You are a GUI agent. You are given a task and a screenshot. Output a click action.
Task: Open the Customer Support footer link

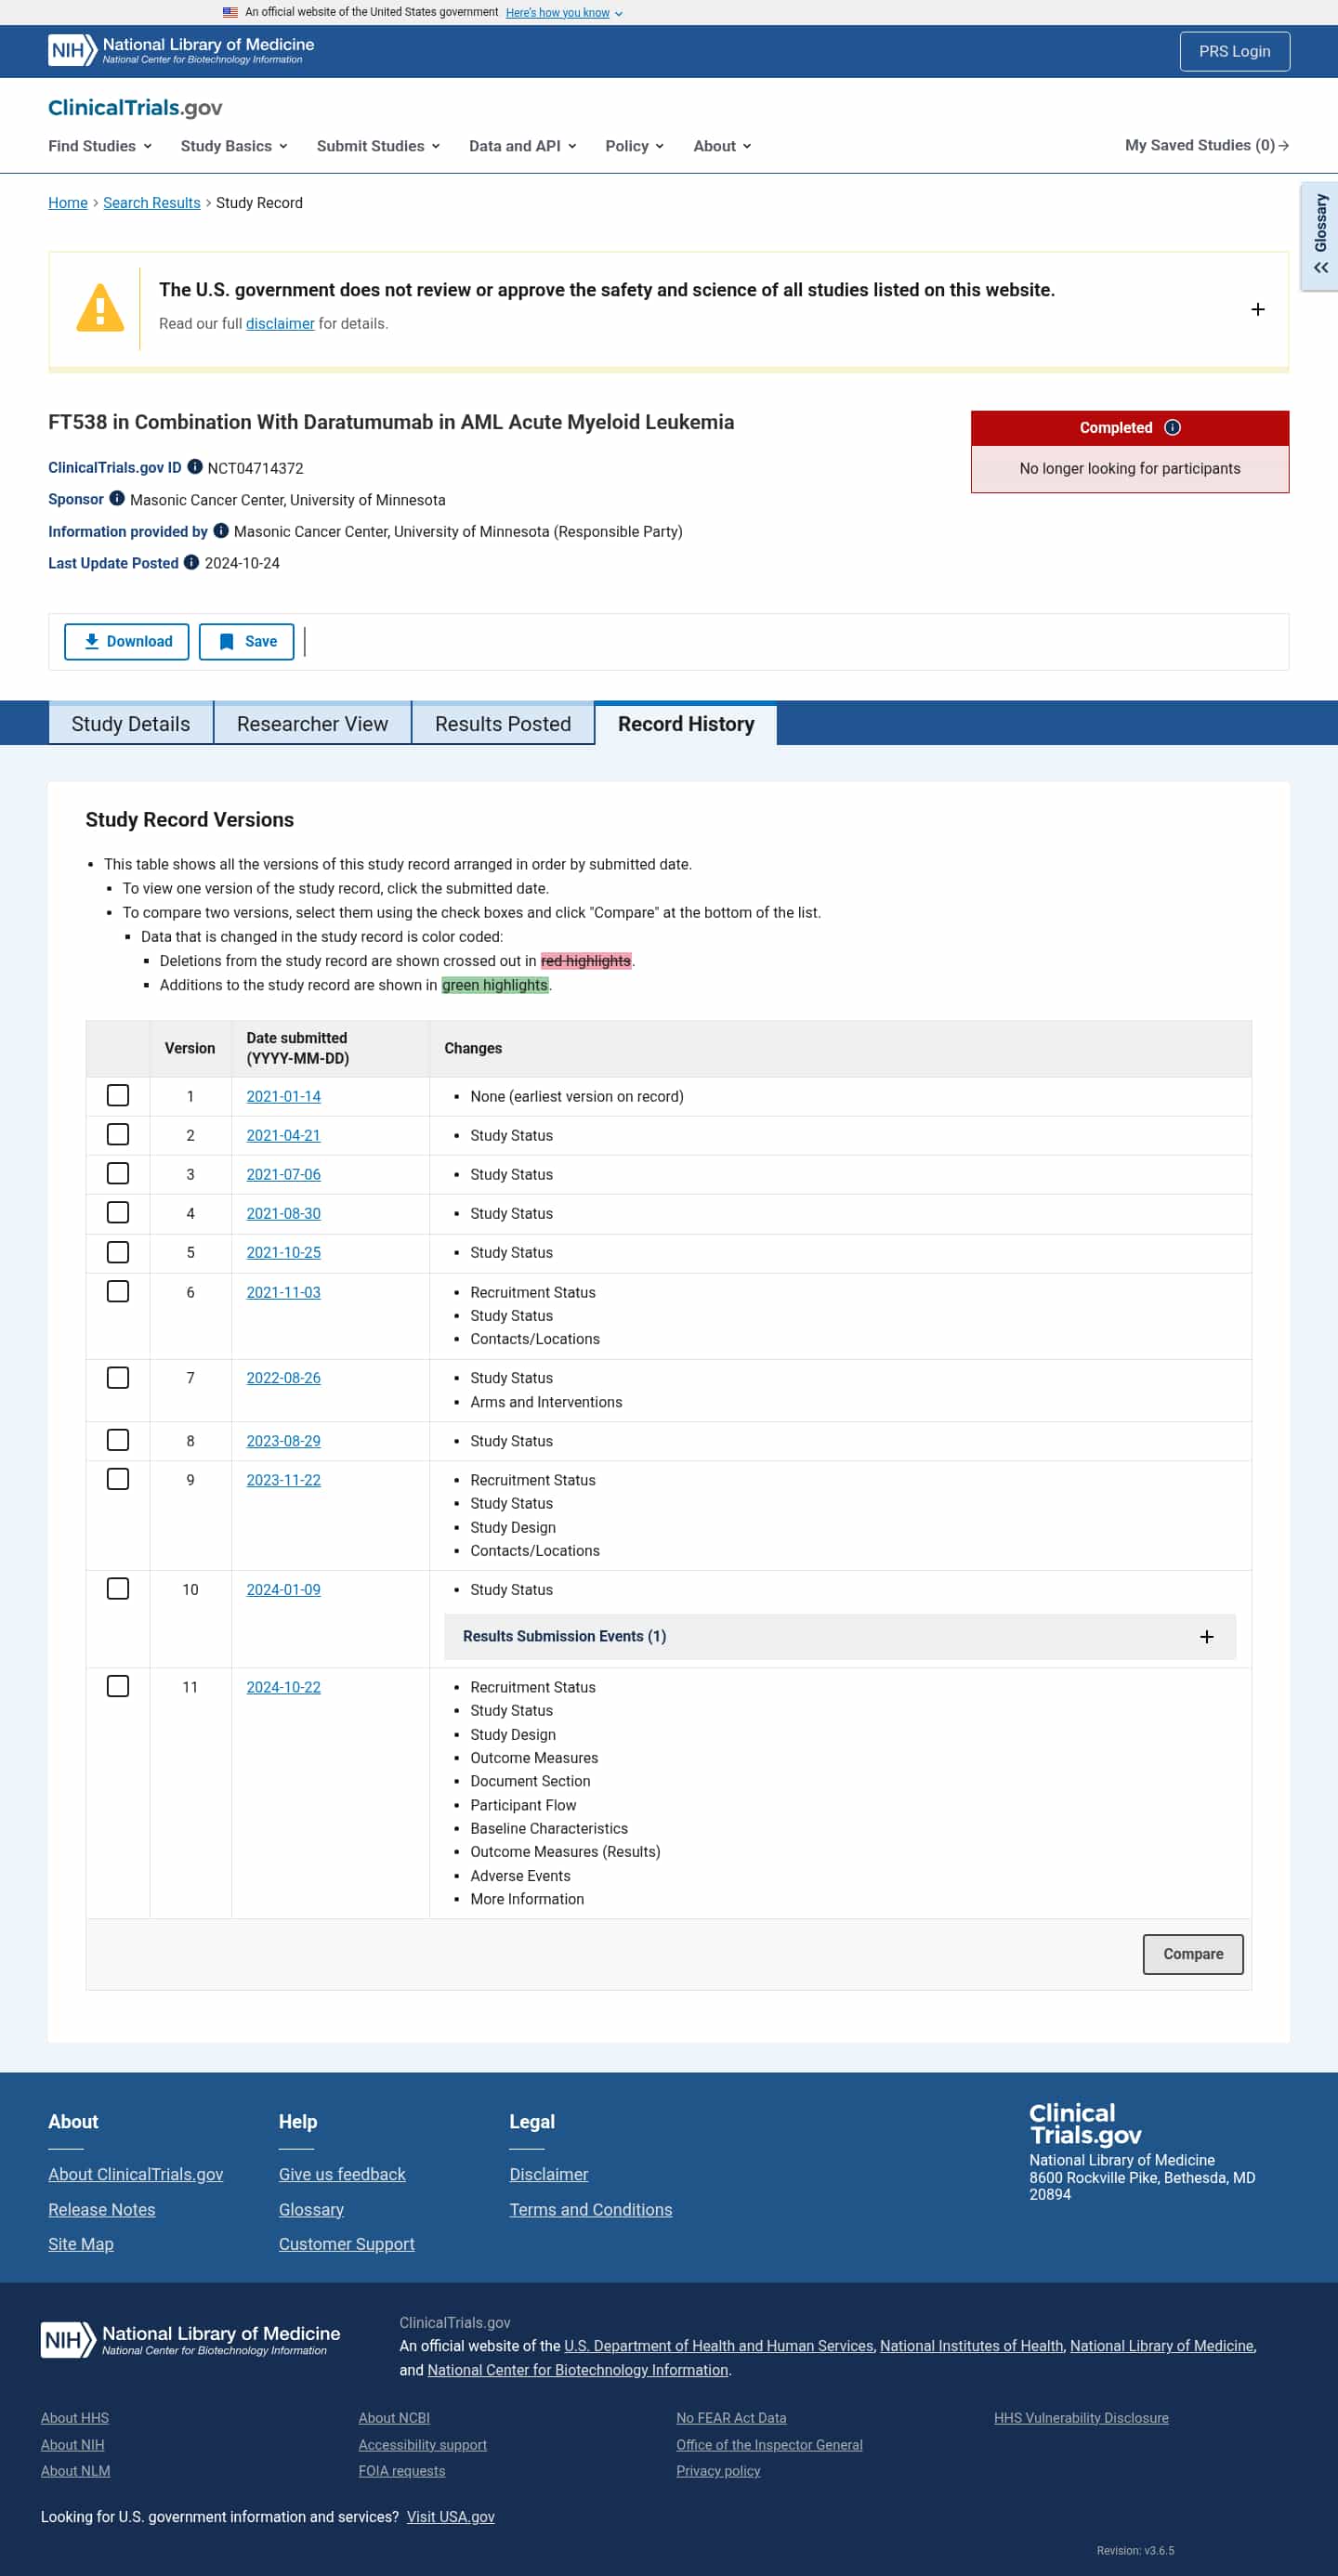[347, 2244]
